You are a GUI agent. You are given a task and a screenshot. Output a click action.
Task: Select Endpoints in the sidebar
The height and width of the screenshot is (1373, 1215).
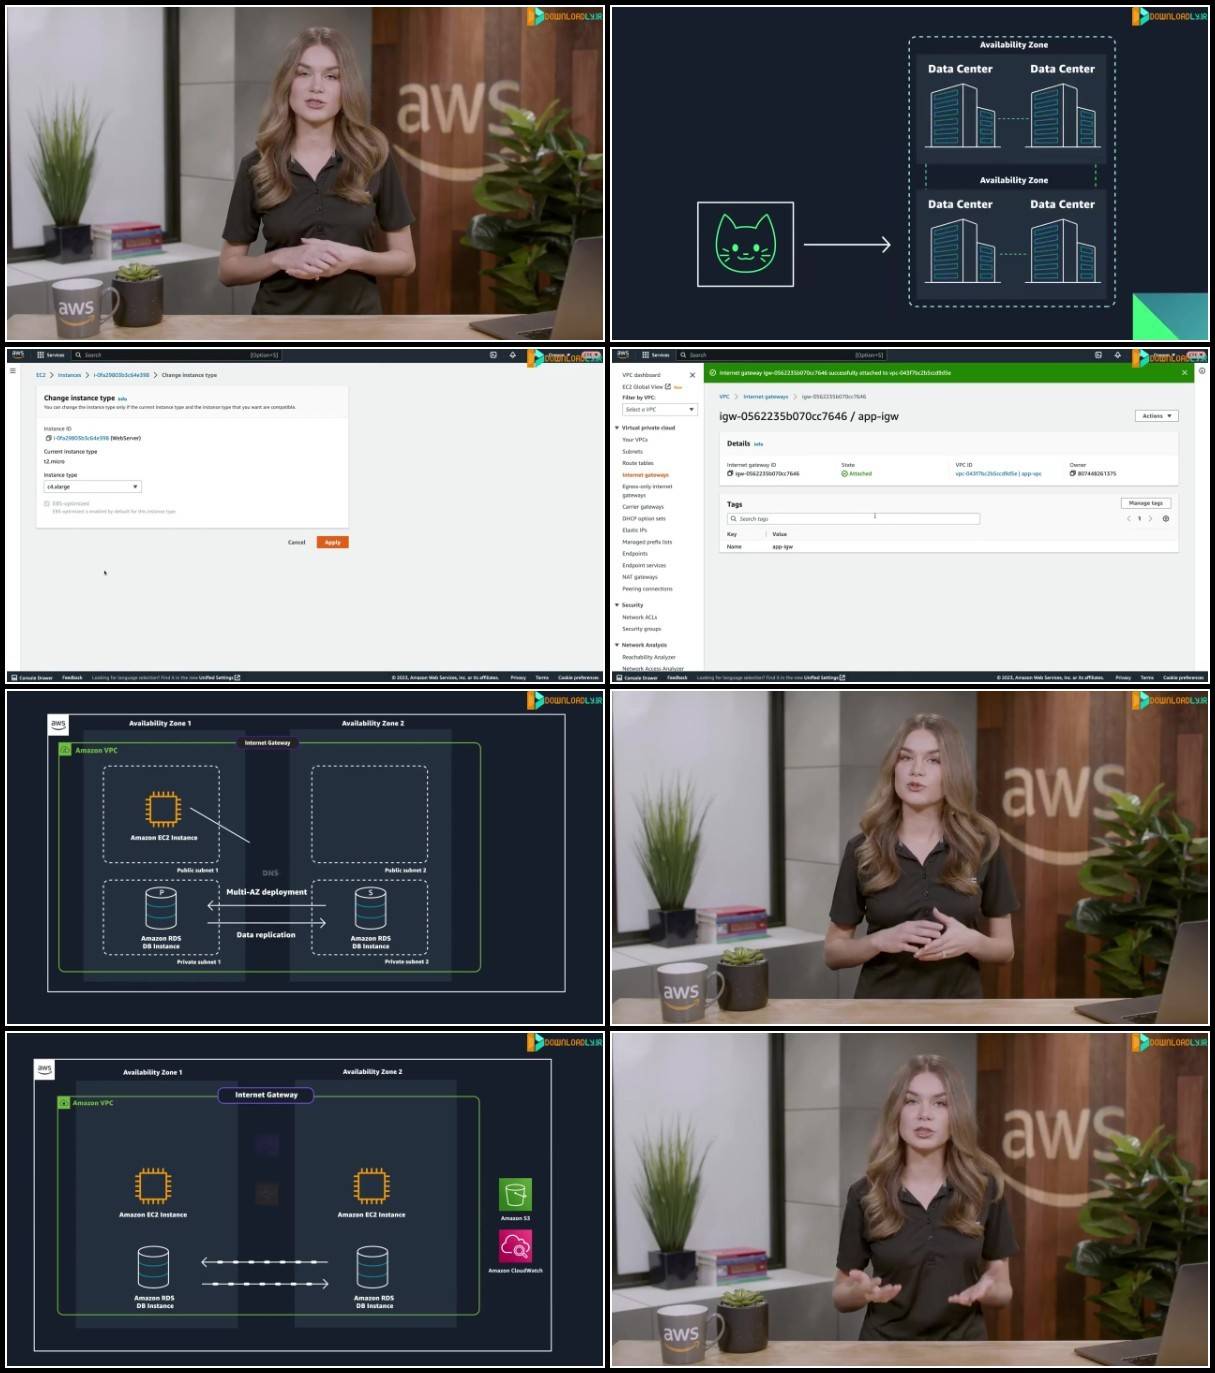pos(635,554)
